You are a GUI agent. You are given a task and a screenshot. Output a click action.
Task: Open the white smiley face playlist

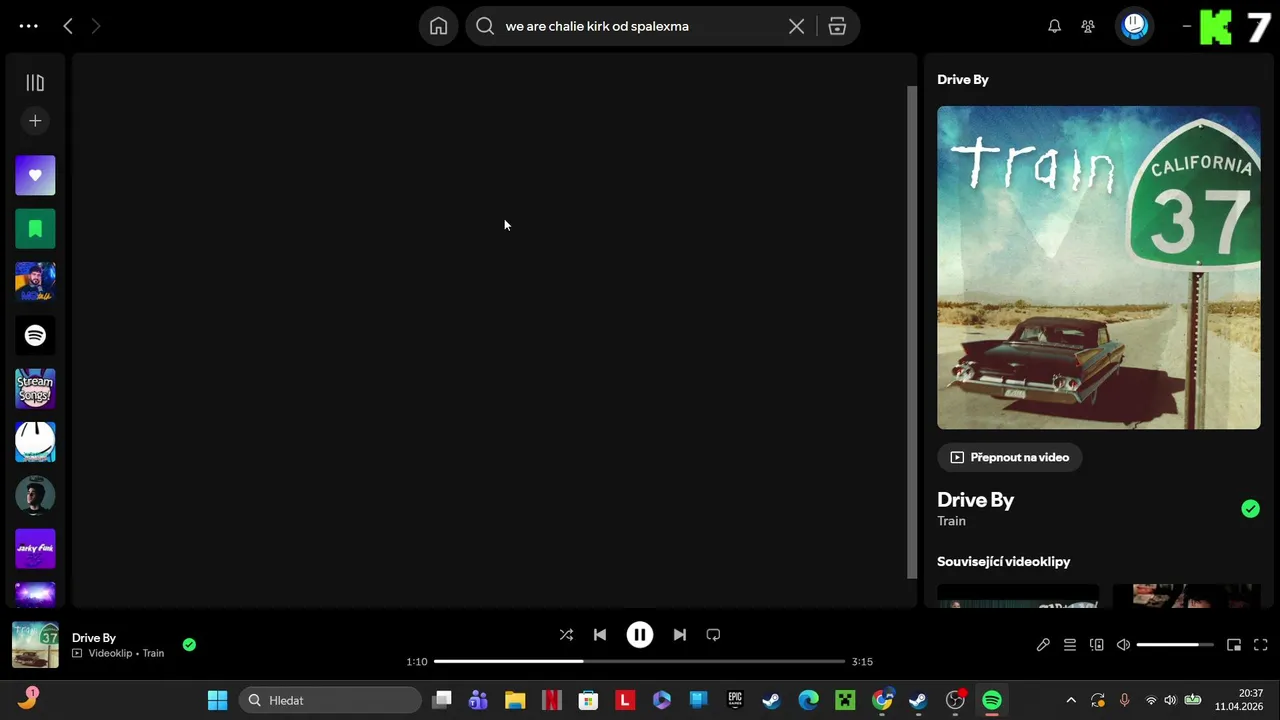[x=35, y=441]
